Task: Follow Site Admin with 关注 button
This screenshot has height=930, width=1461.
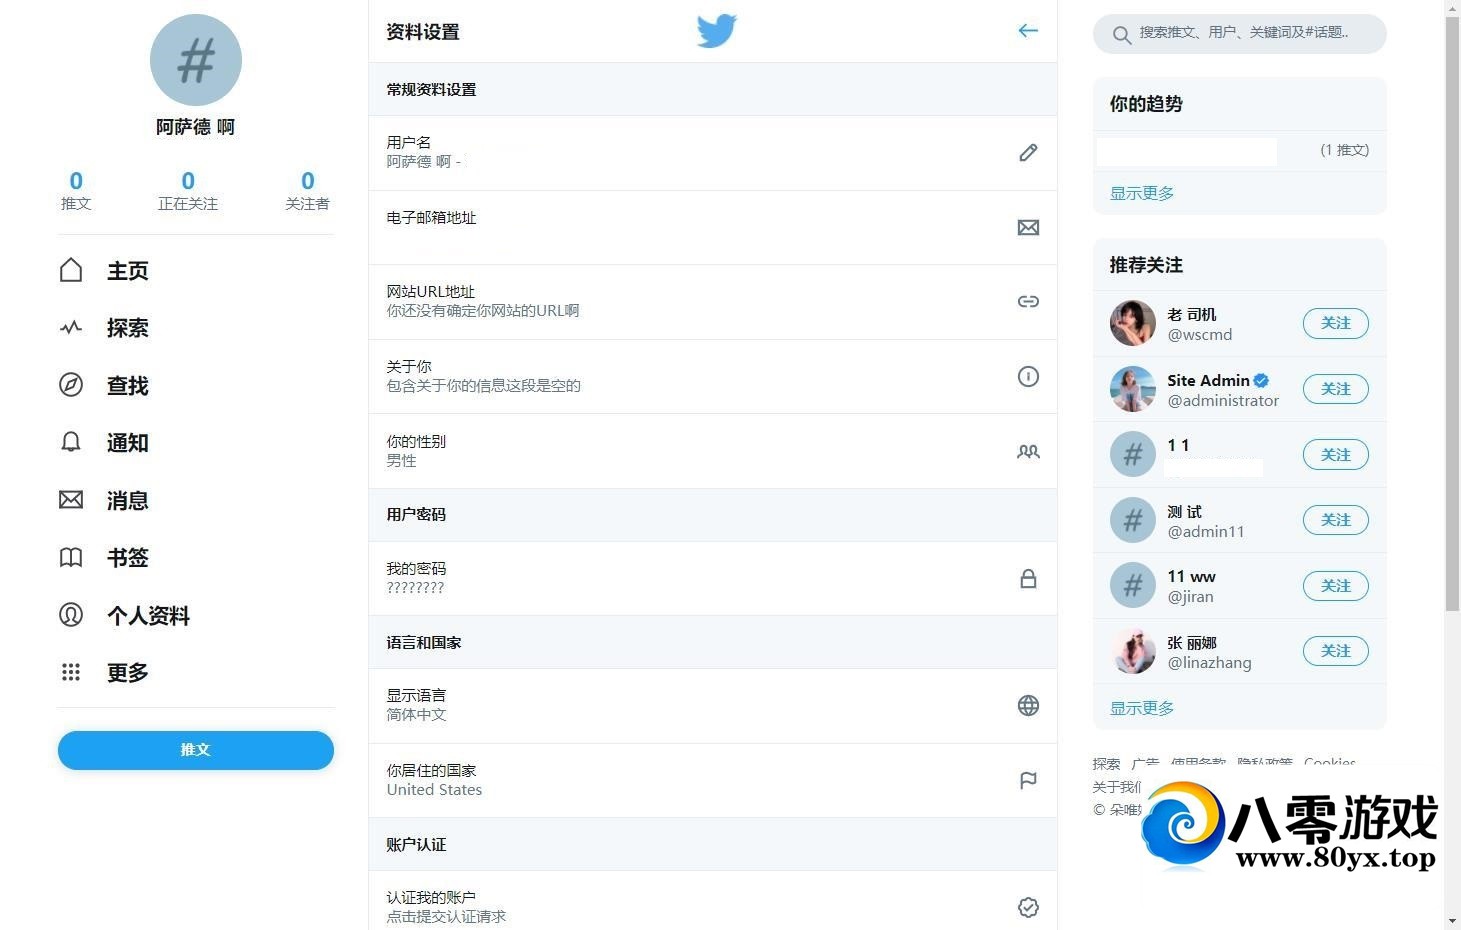Action: [1336, 389]
